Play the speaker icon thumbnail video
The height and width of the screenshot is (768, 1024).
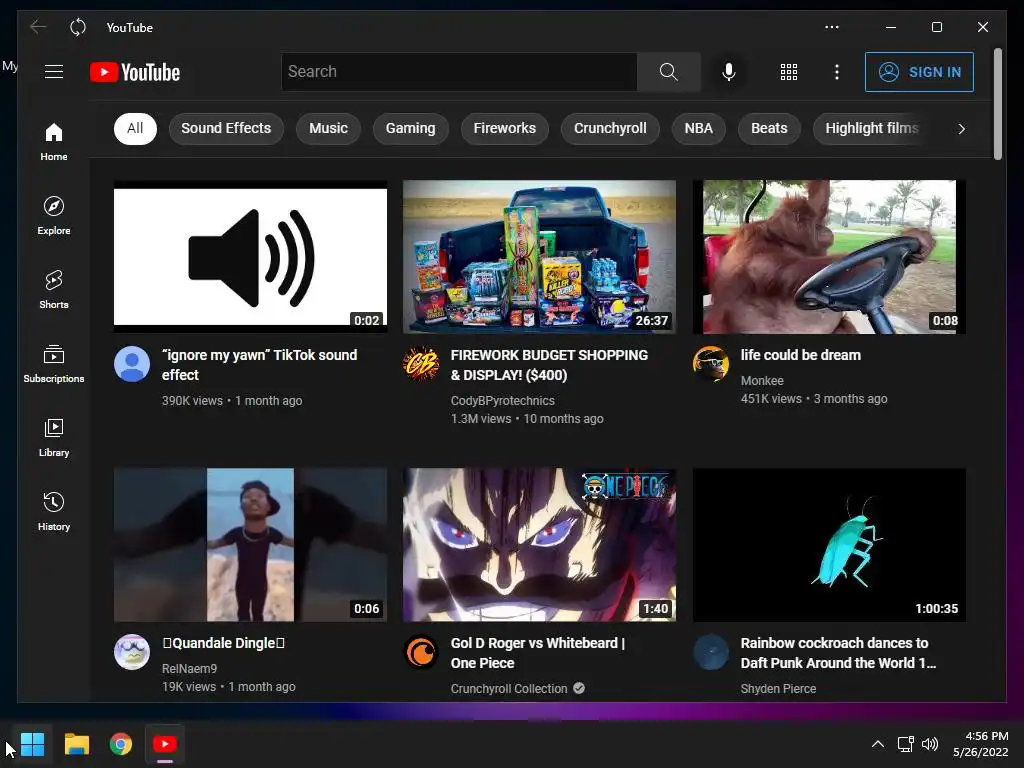[x=250, y=257]
